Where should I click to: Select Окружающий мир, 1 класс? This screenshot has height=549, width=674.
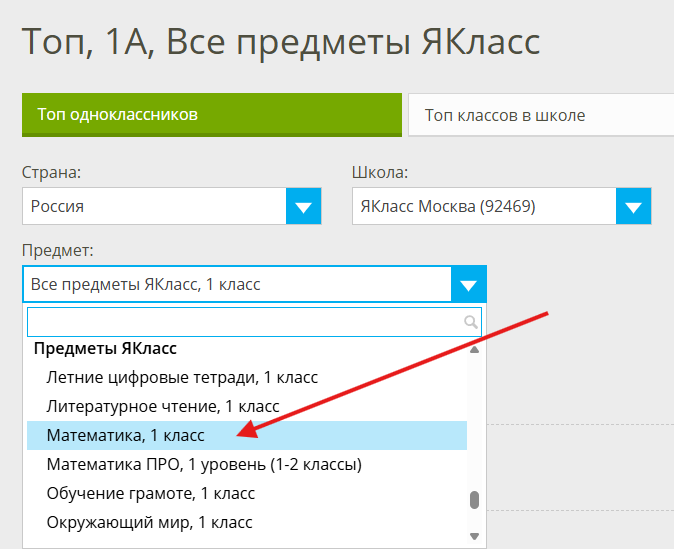pos(247,522)
